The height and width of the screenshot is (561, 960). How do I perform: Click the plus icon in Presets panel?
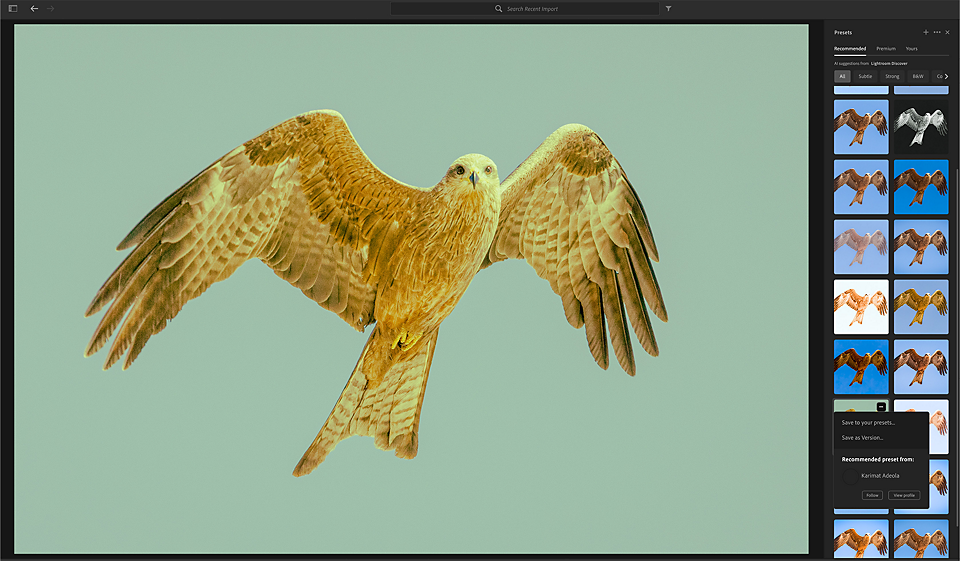pyautogui.click(x=926, y=32)
